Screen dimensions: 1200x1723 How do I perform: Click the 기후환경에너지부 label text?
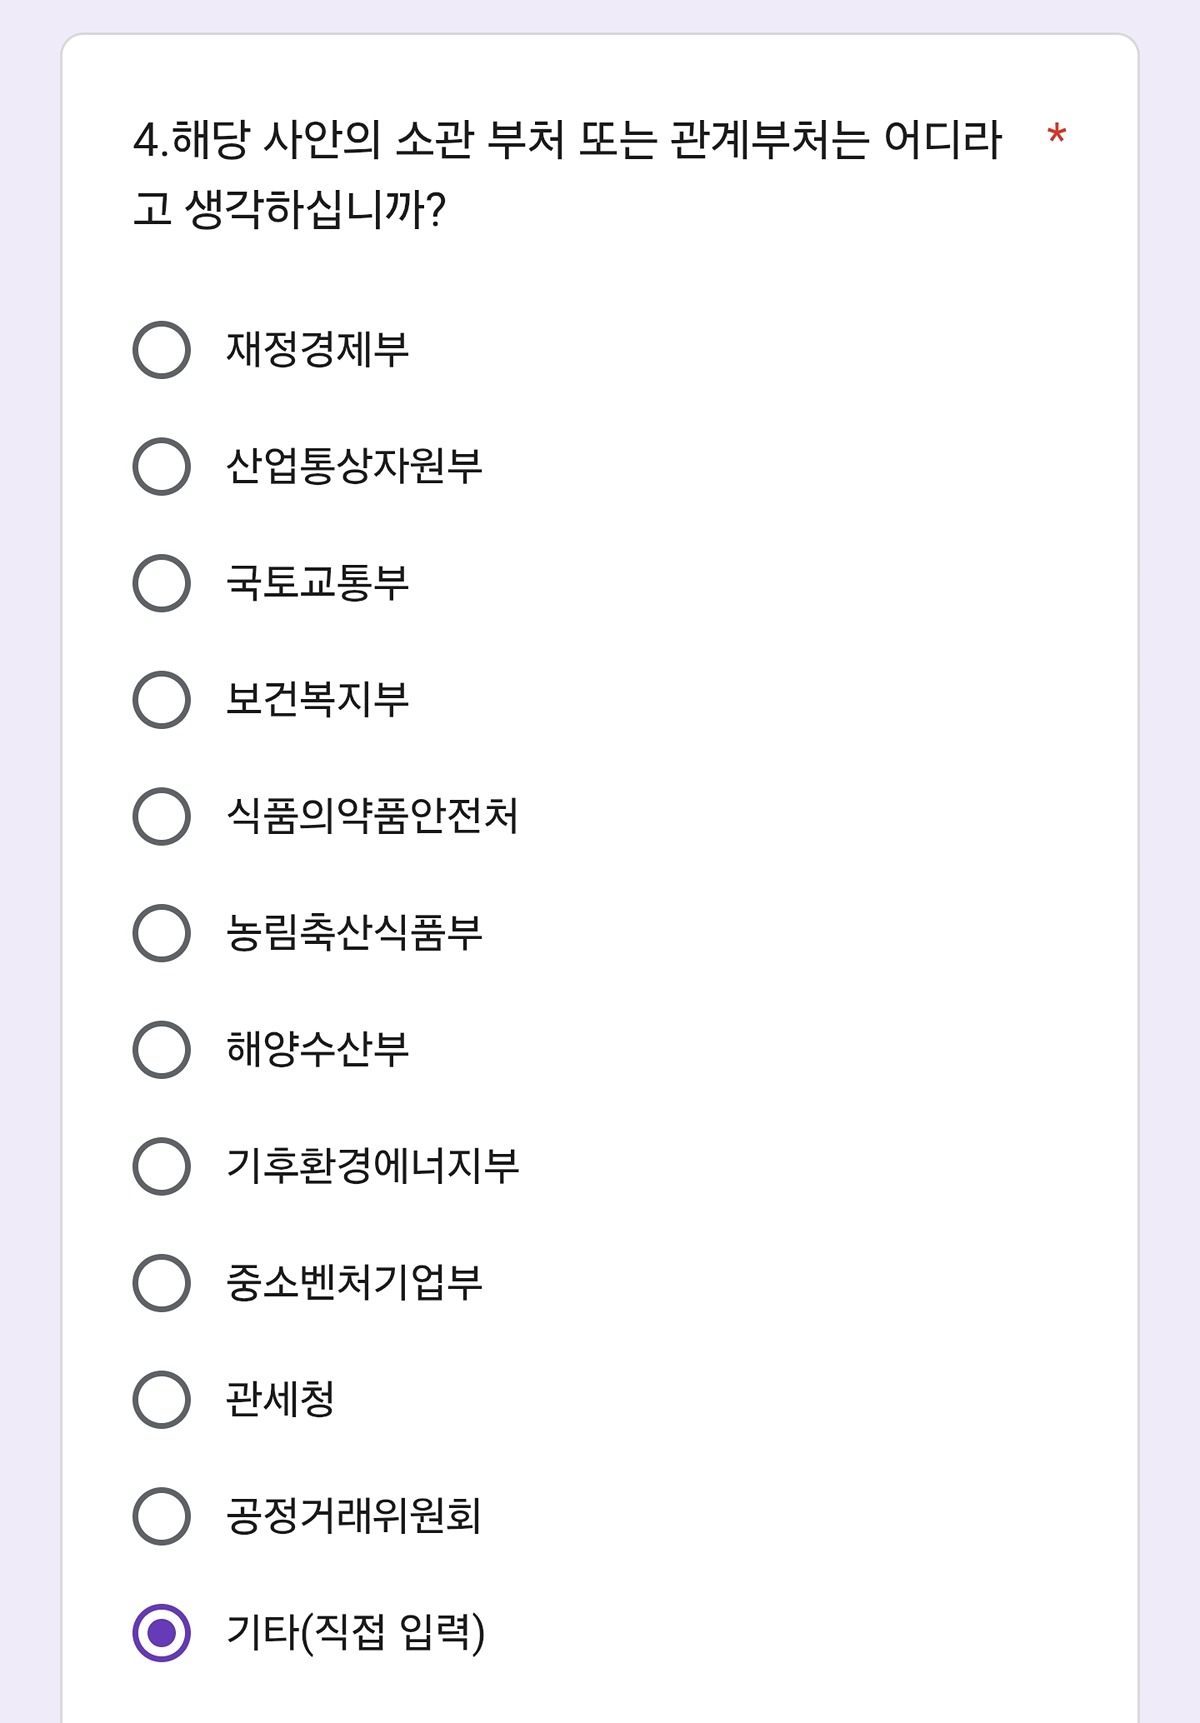(x=372, y=1166)
